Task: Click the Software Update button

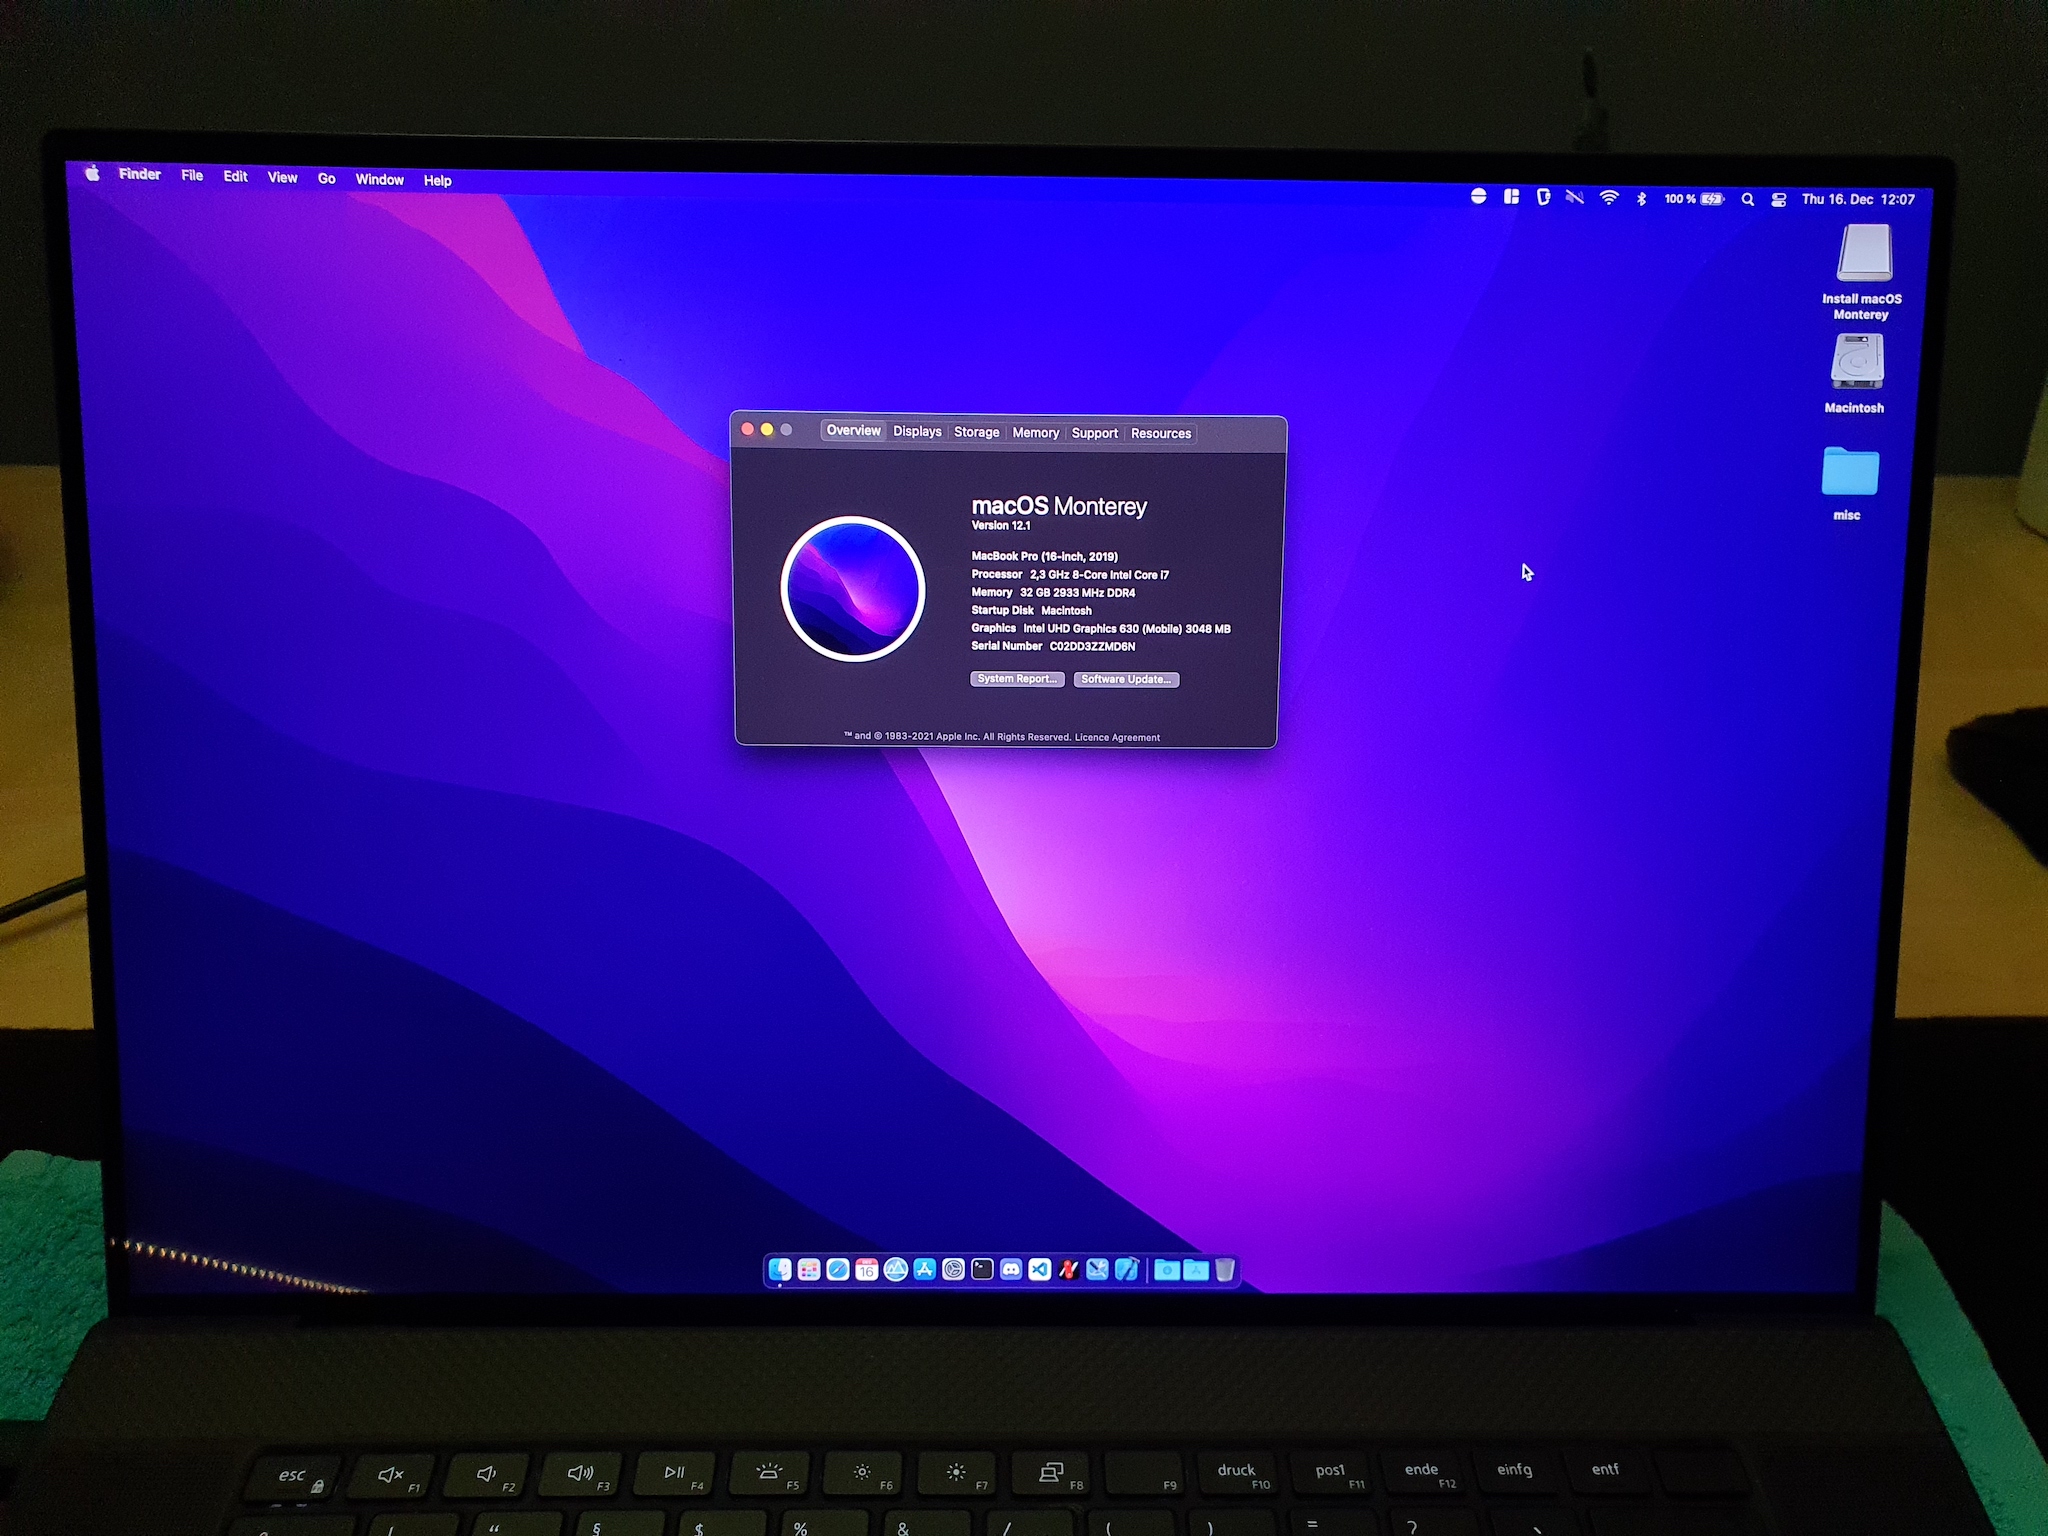Action: tap(1126, 680)
